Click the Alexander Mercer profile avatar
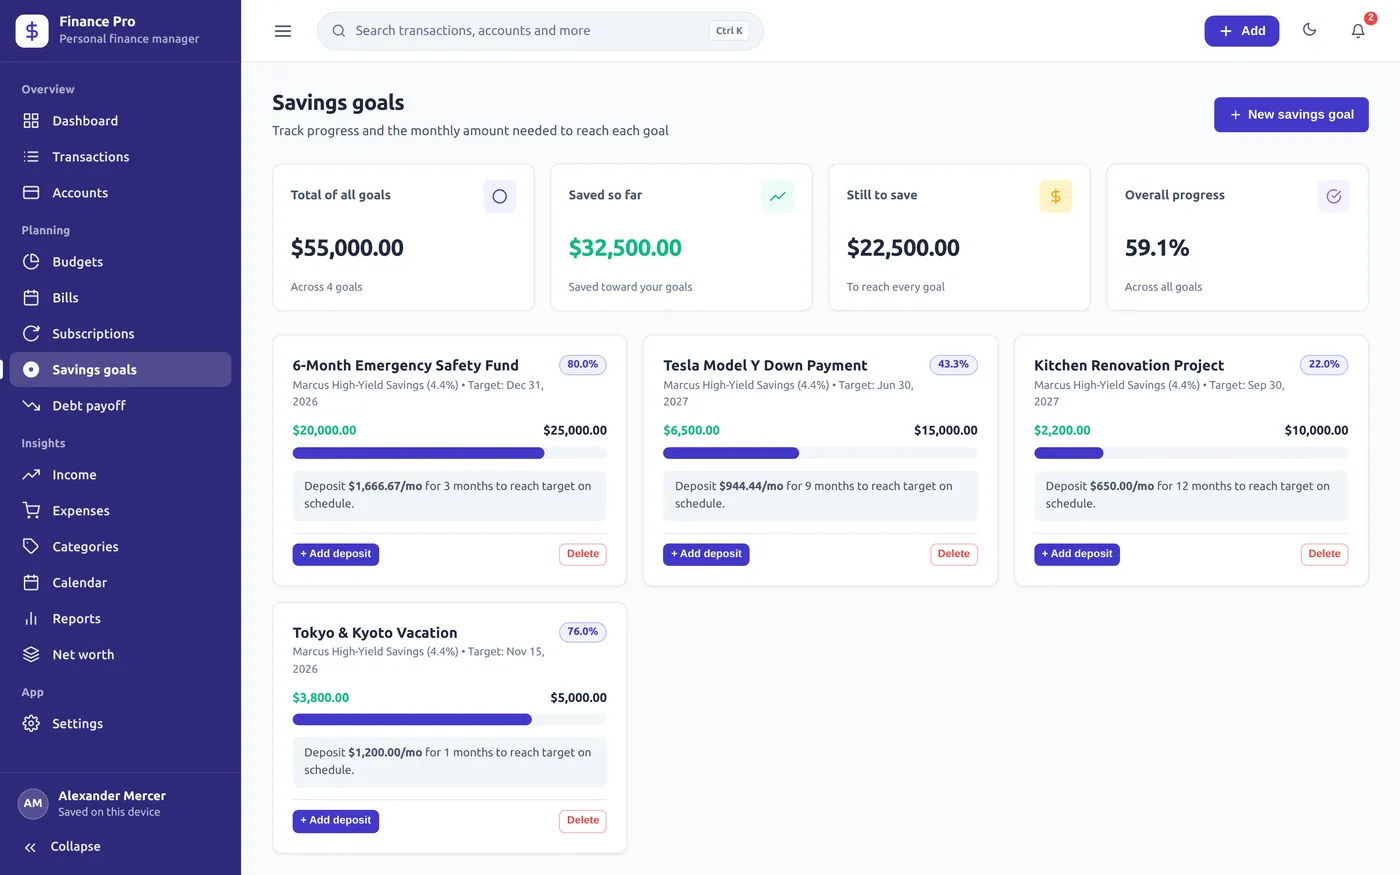The height and width of the screenshot is (875, 1400). 33,804
